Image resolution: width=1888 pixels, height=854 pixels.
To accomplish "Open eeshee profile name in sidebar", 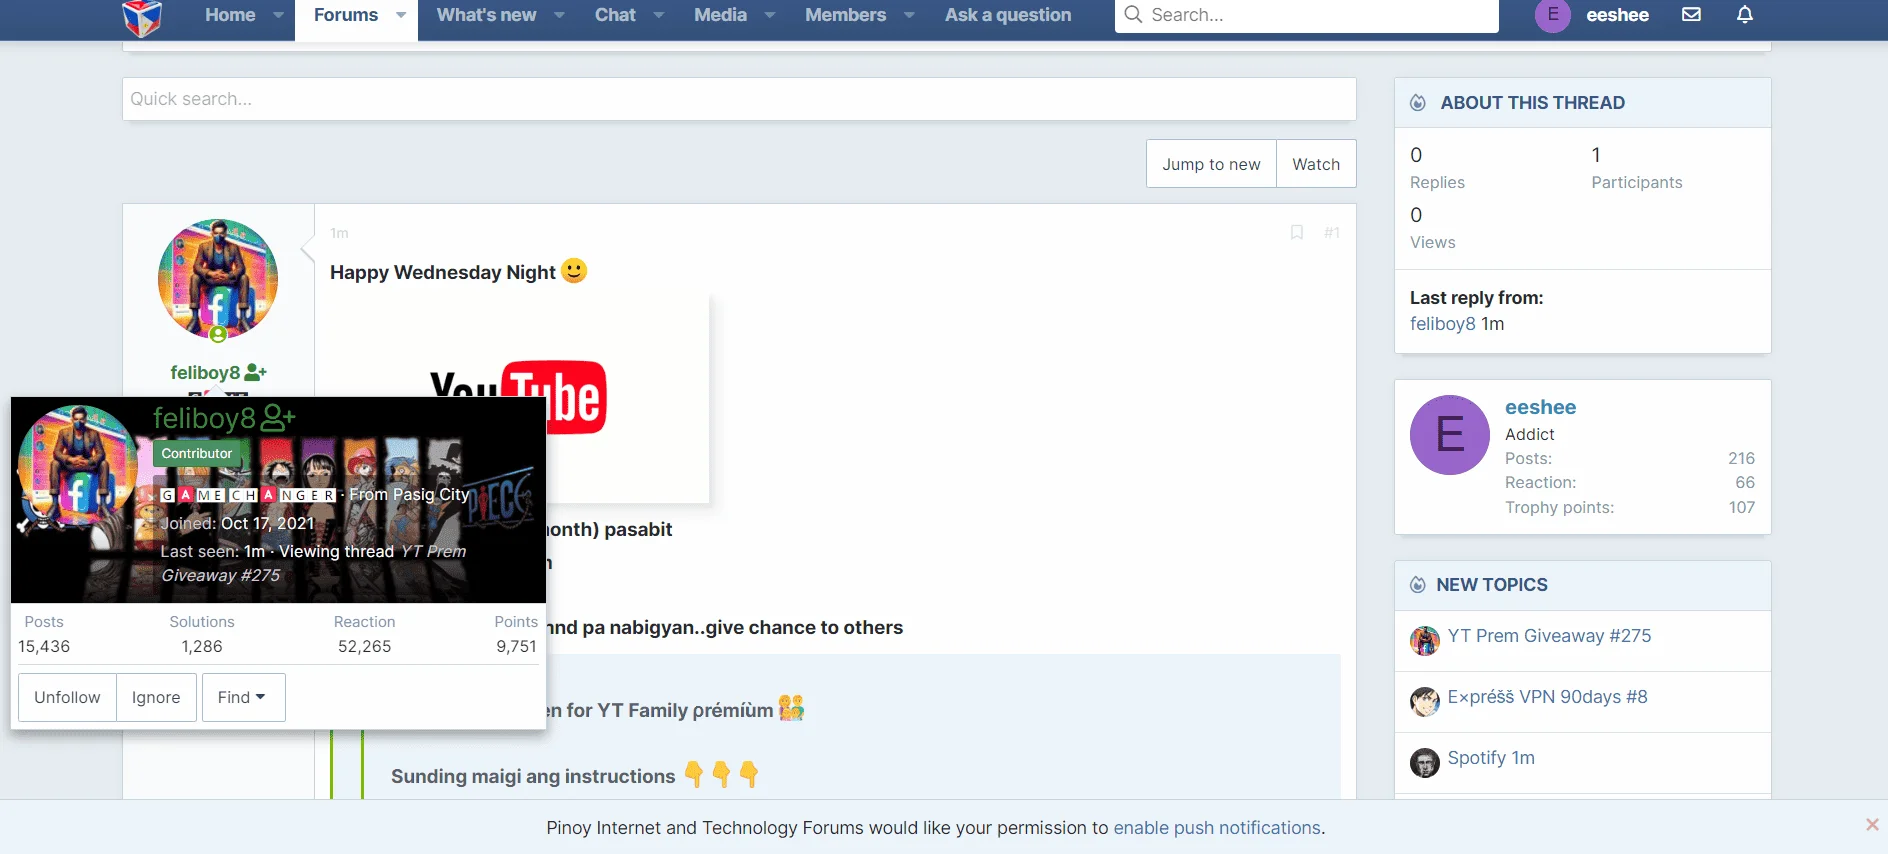I will (1540, 407).
